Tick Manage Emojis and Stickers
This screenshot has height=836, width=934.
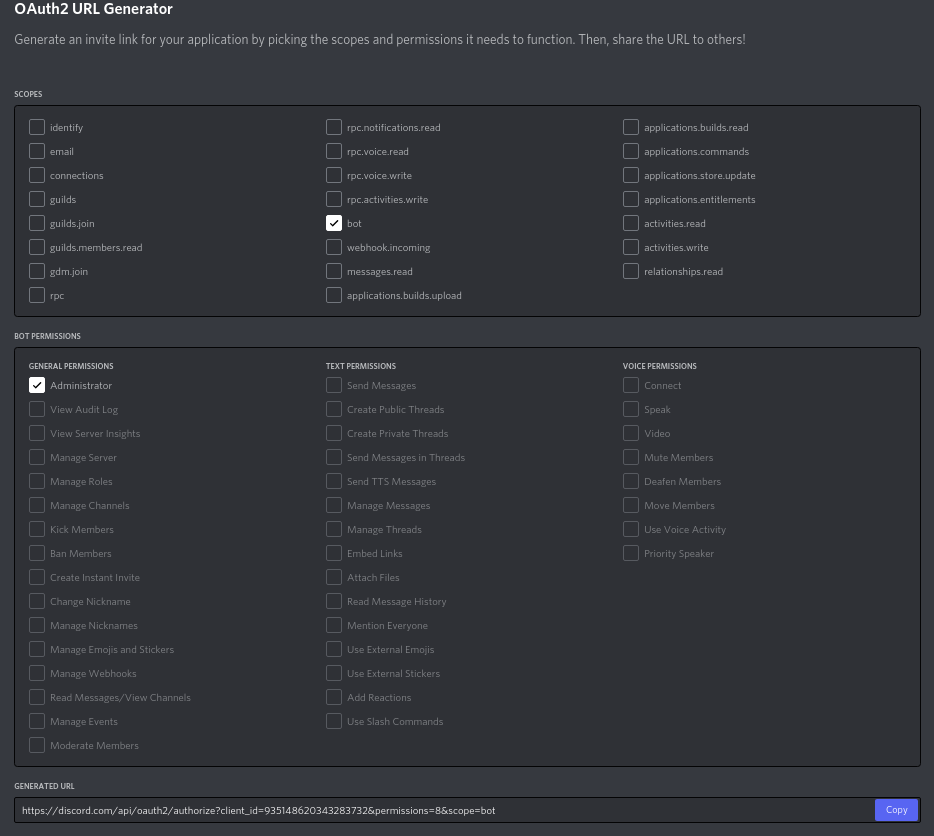37,649
